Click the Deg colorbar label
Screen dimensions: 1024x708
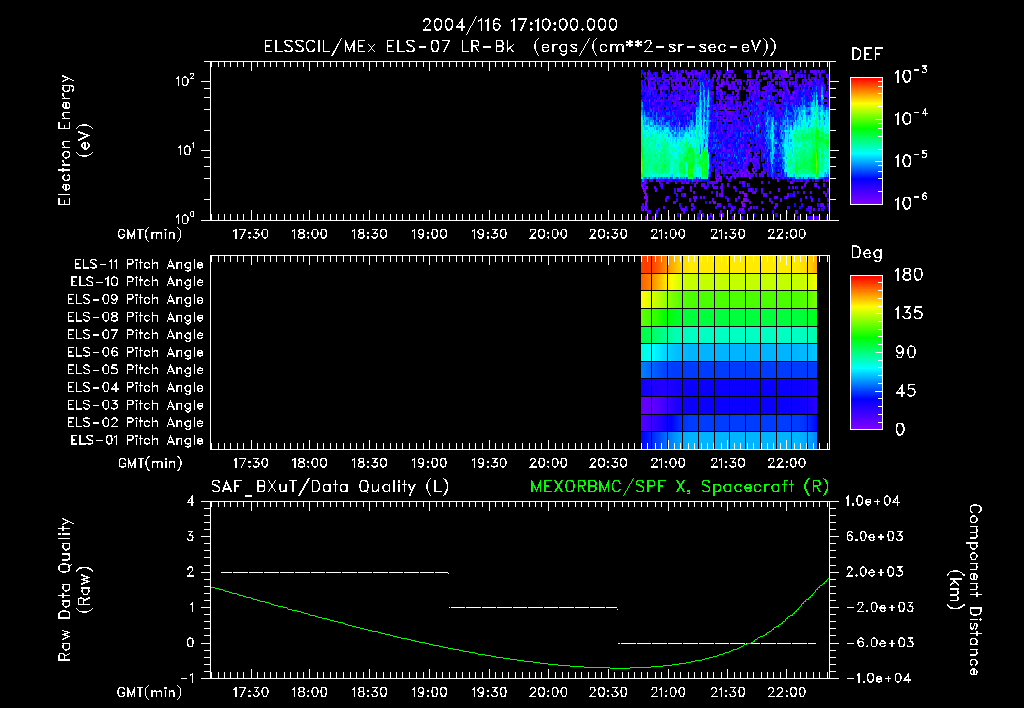[866, 253]
